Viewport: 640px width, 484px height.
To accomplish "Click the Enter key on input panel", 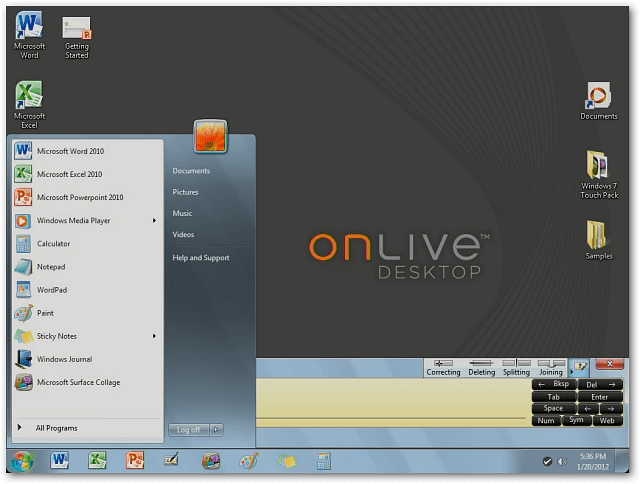I will (600, 397).
